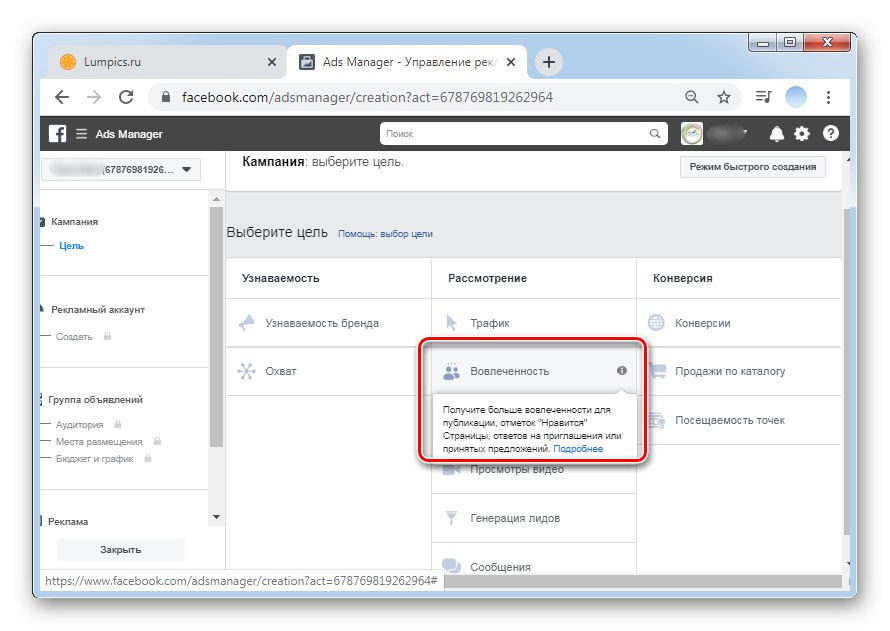Open the help question mark icon
The width and height of the screenshot is (890, 631).
[x=830, y=134]
